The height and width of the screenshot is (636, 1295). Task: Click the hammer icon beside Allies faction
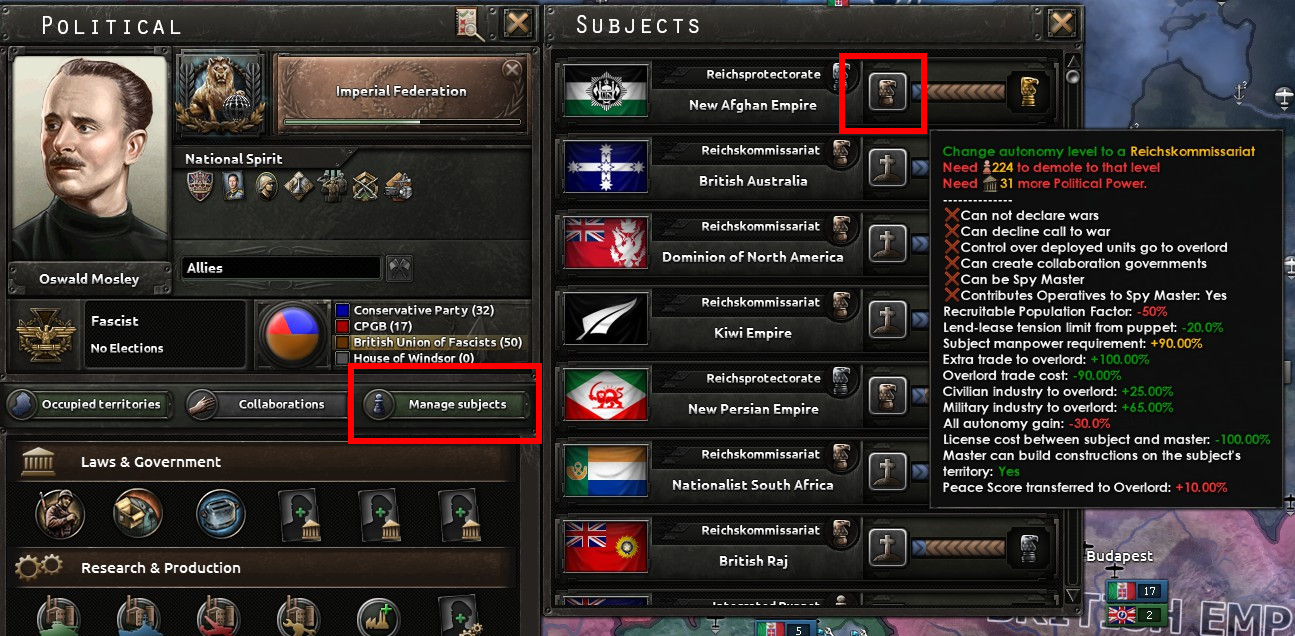(x=399, y=268)
